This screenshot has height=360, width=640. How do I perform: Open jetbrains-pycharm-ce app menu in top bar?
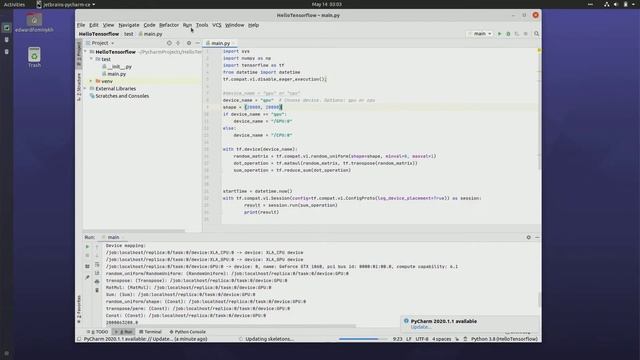coord(66,4)
